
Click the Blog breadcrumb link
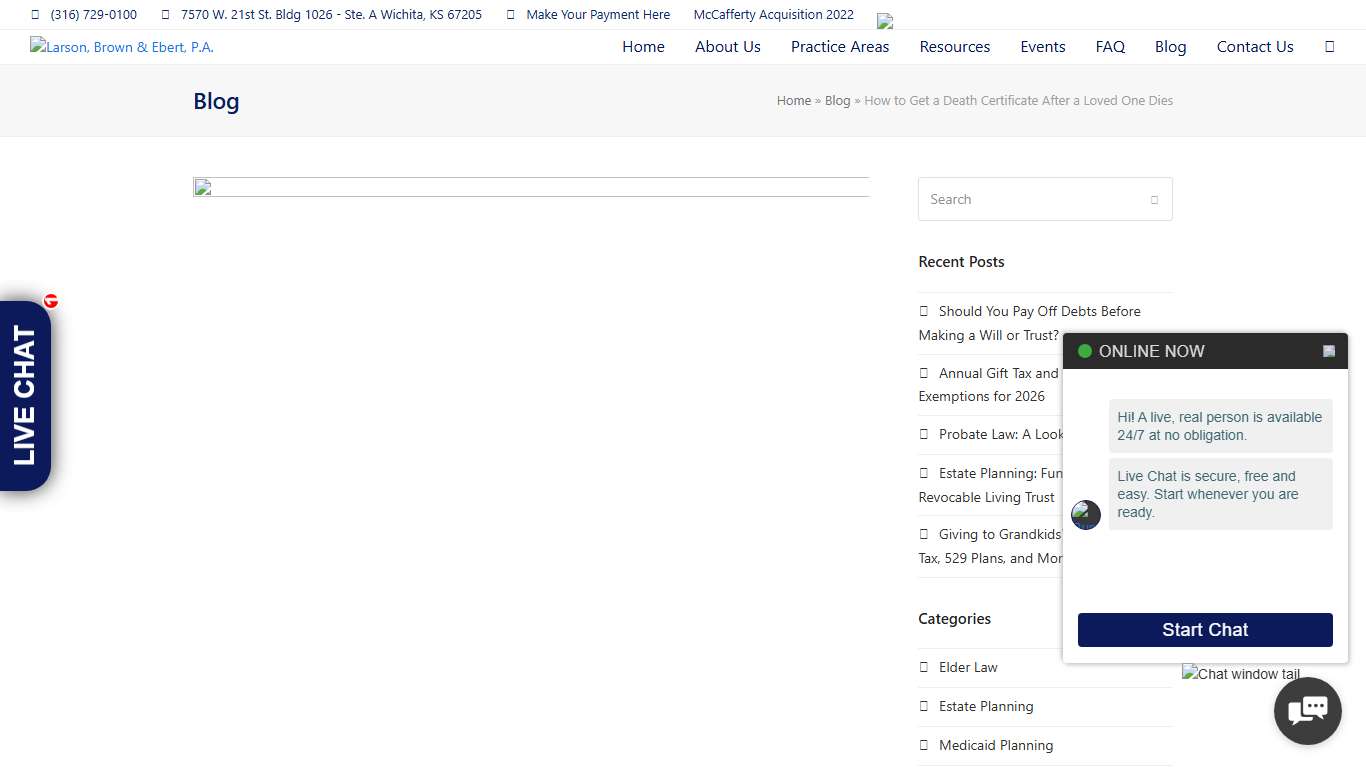pyautogui.click(x=837, y=101)
